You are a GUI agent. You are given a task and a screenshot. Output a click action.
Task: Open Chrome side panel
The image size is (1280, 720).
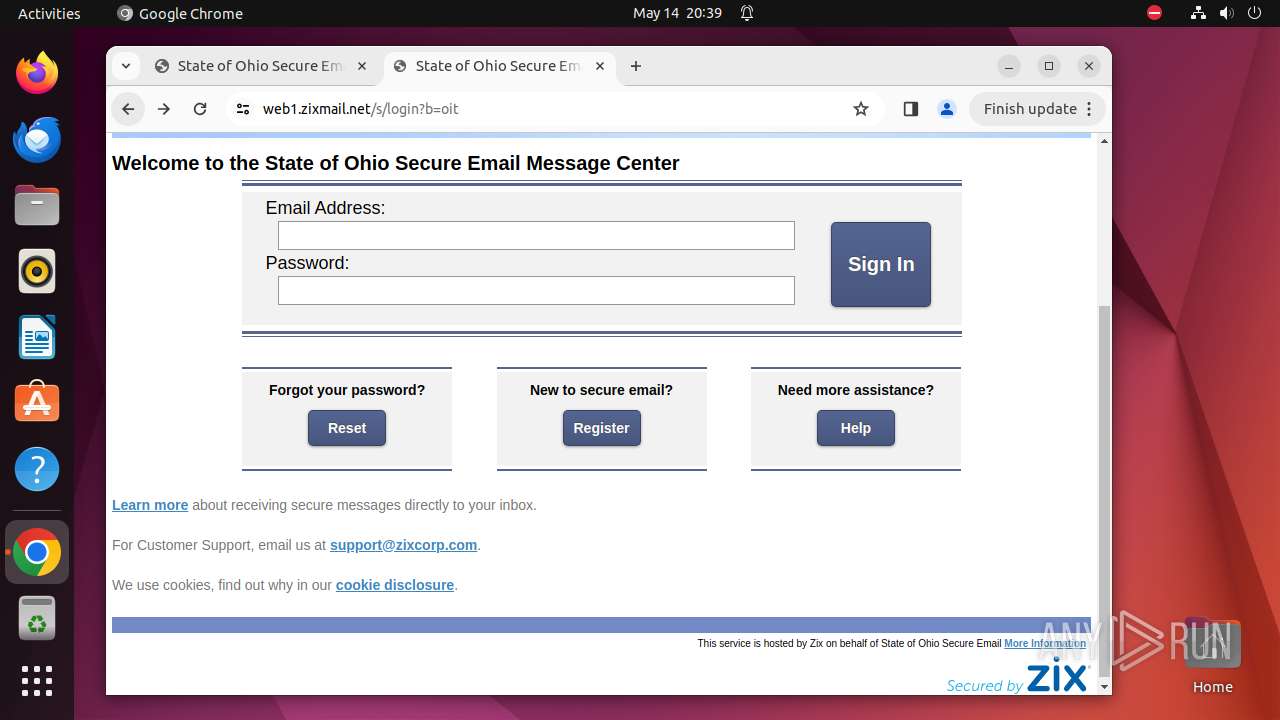pos(910,109)
